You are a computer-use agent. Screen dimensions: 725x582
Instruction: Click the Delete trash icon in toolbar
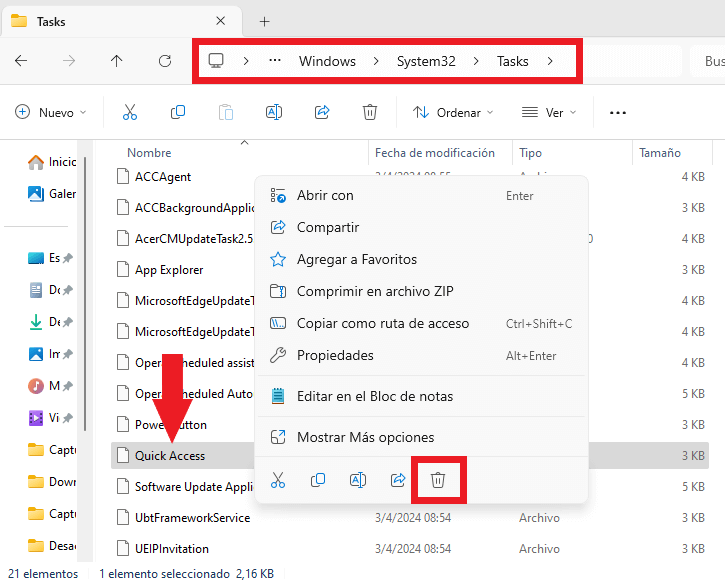click(x=369, y=112)
